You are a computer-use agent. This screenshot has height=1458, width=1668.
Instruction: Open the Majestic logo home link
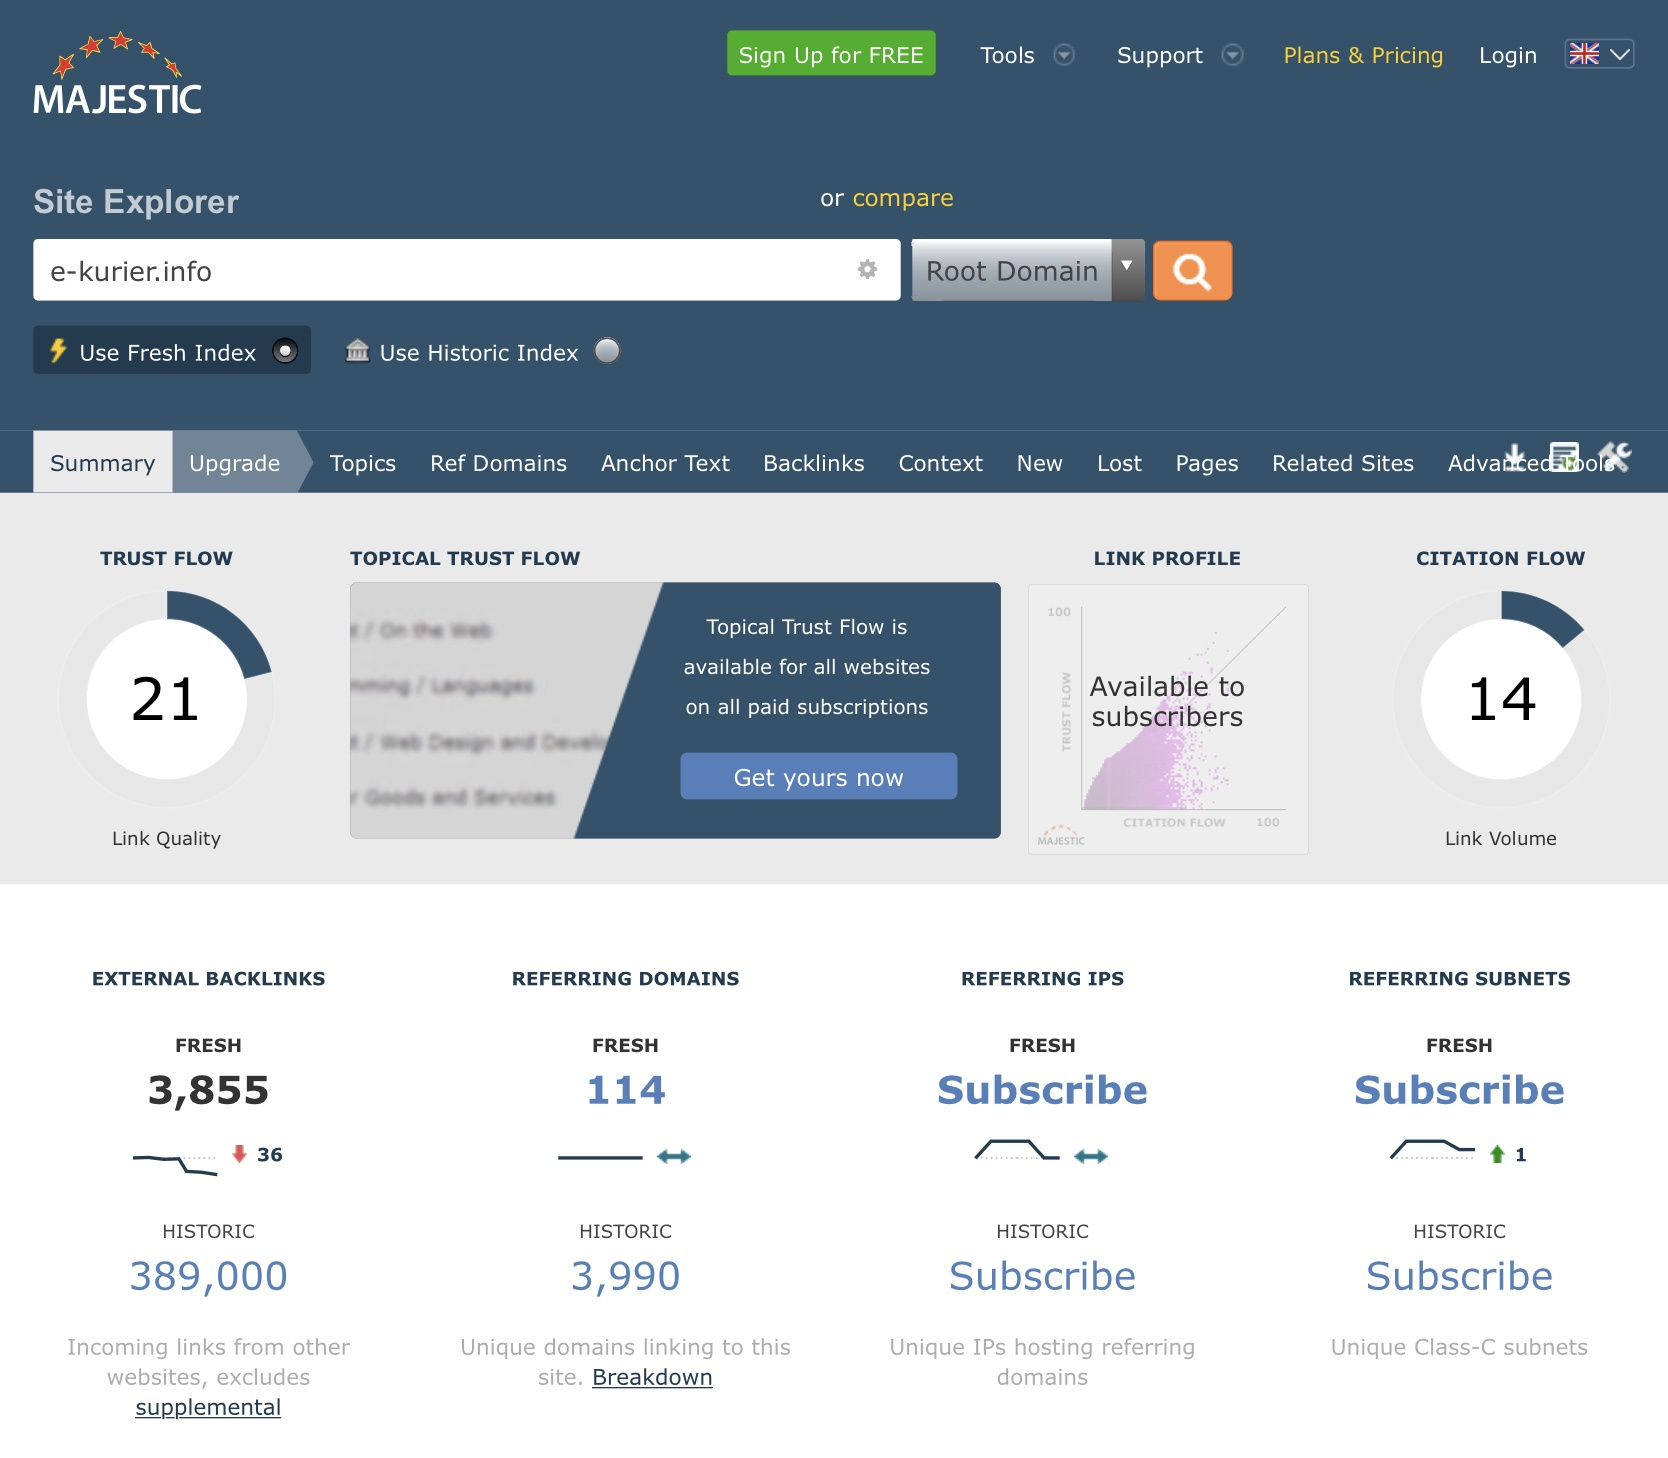pyautogui.click(x=117, y=73)
